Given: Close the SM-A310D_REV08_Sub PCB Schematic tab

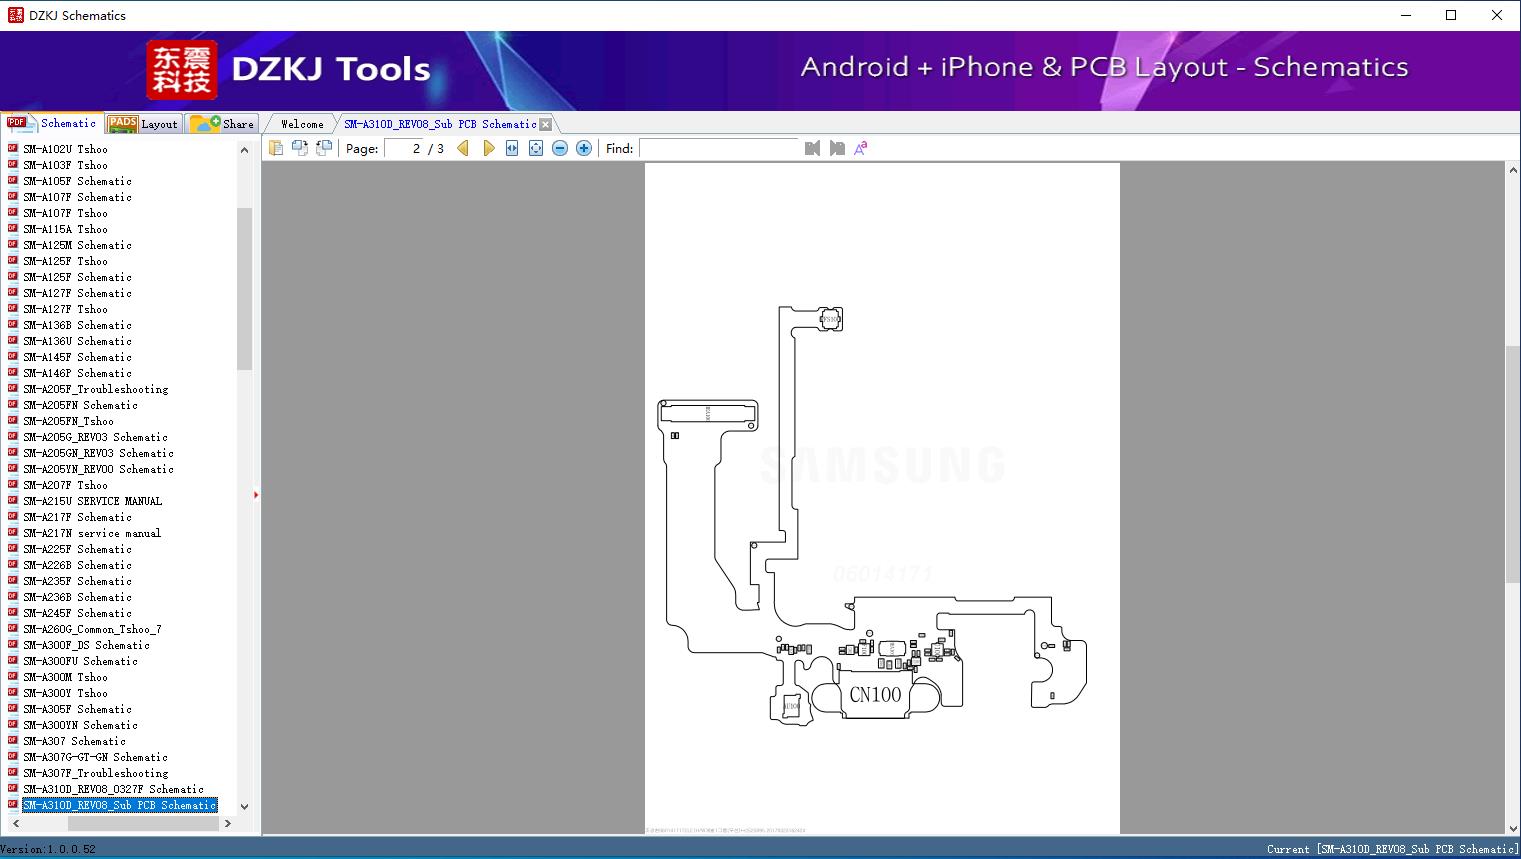Looking at the screenshot, I should point(546,125).
